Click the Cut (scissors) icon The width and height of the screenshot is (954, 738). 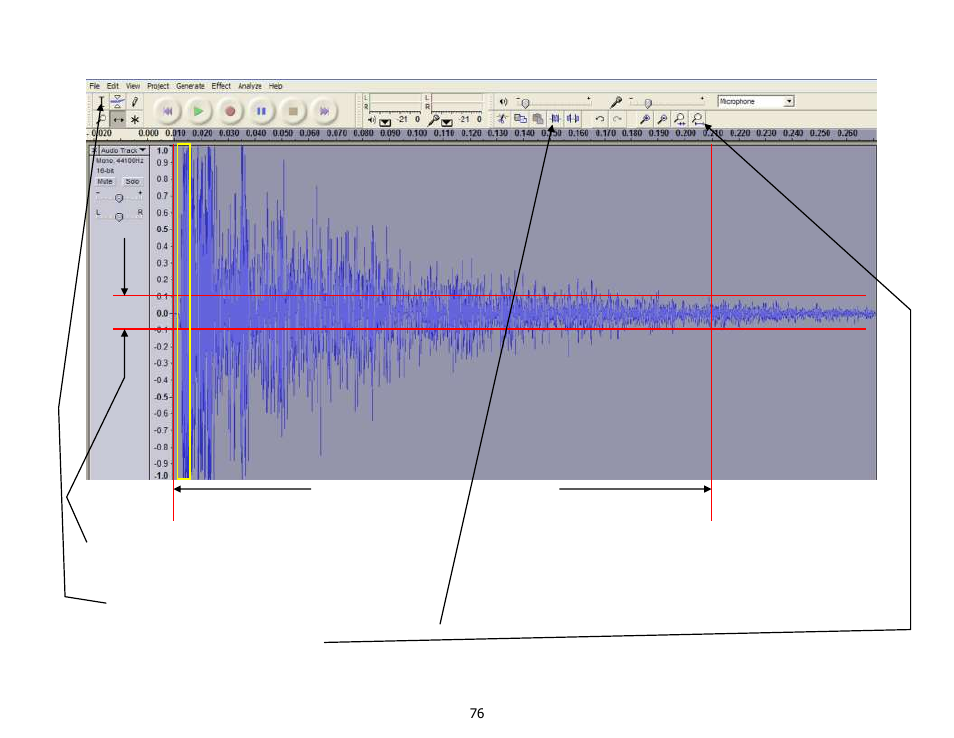pyautogui.click(x=502, y=119)
